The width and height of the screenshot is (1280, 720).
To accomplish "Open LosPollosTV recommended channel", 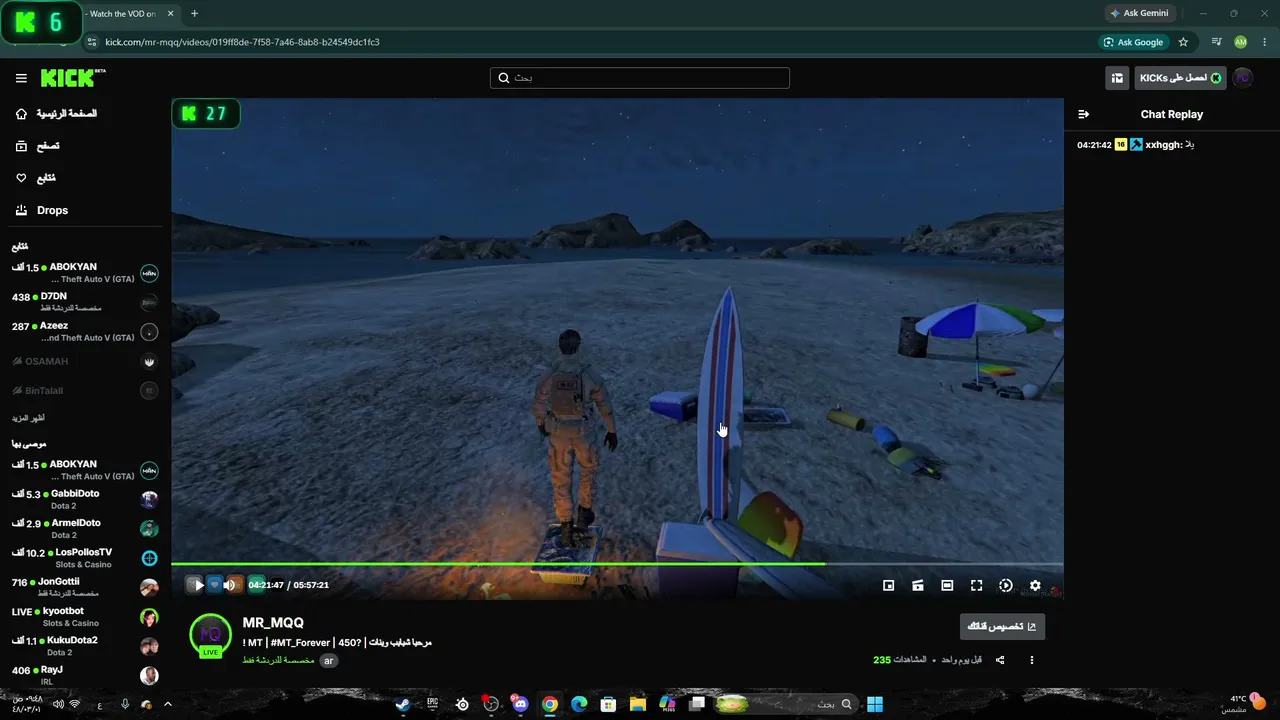I will 85,558.
